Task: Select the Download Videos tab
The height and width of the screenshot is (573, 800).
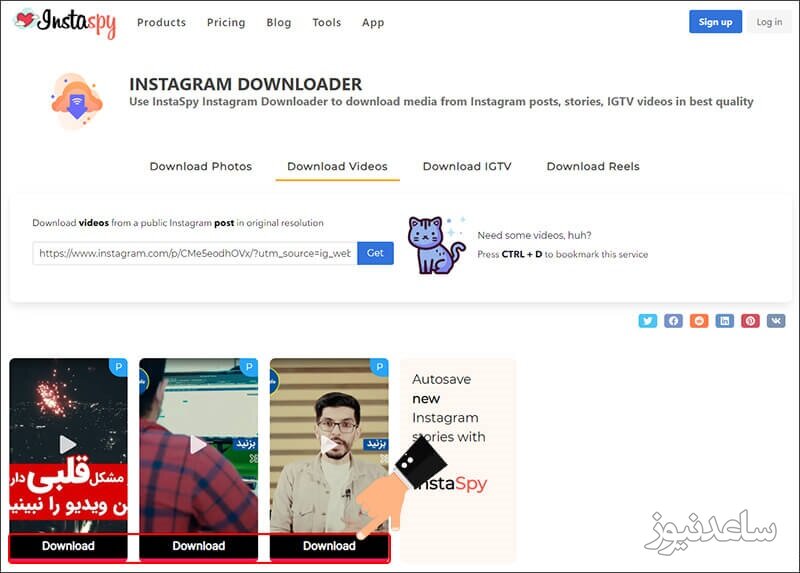Action: pos(337,166)
